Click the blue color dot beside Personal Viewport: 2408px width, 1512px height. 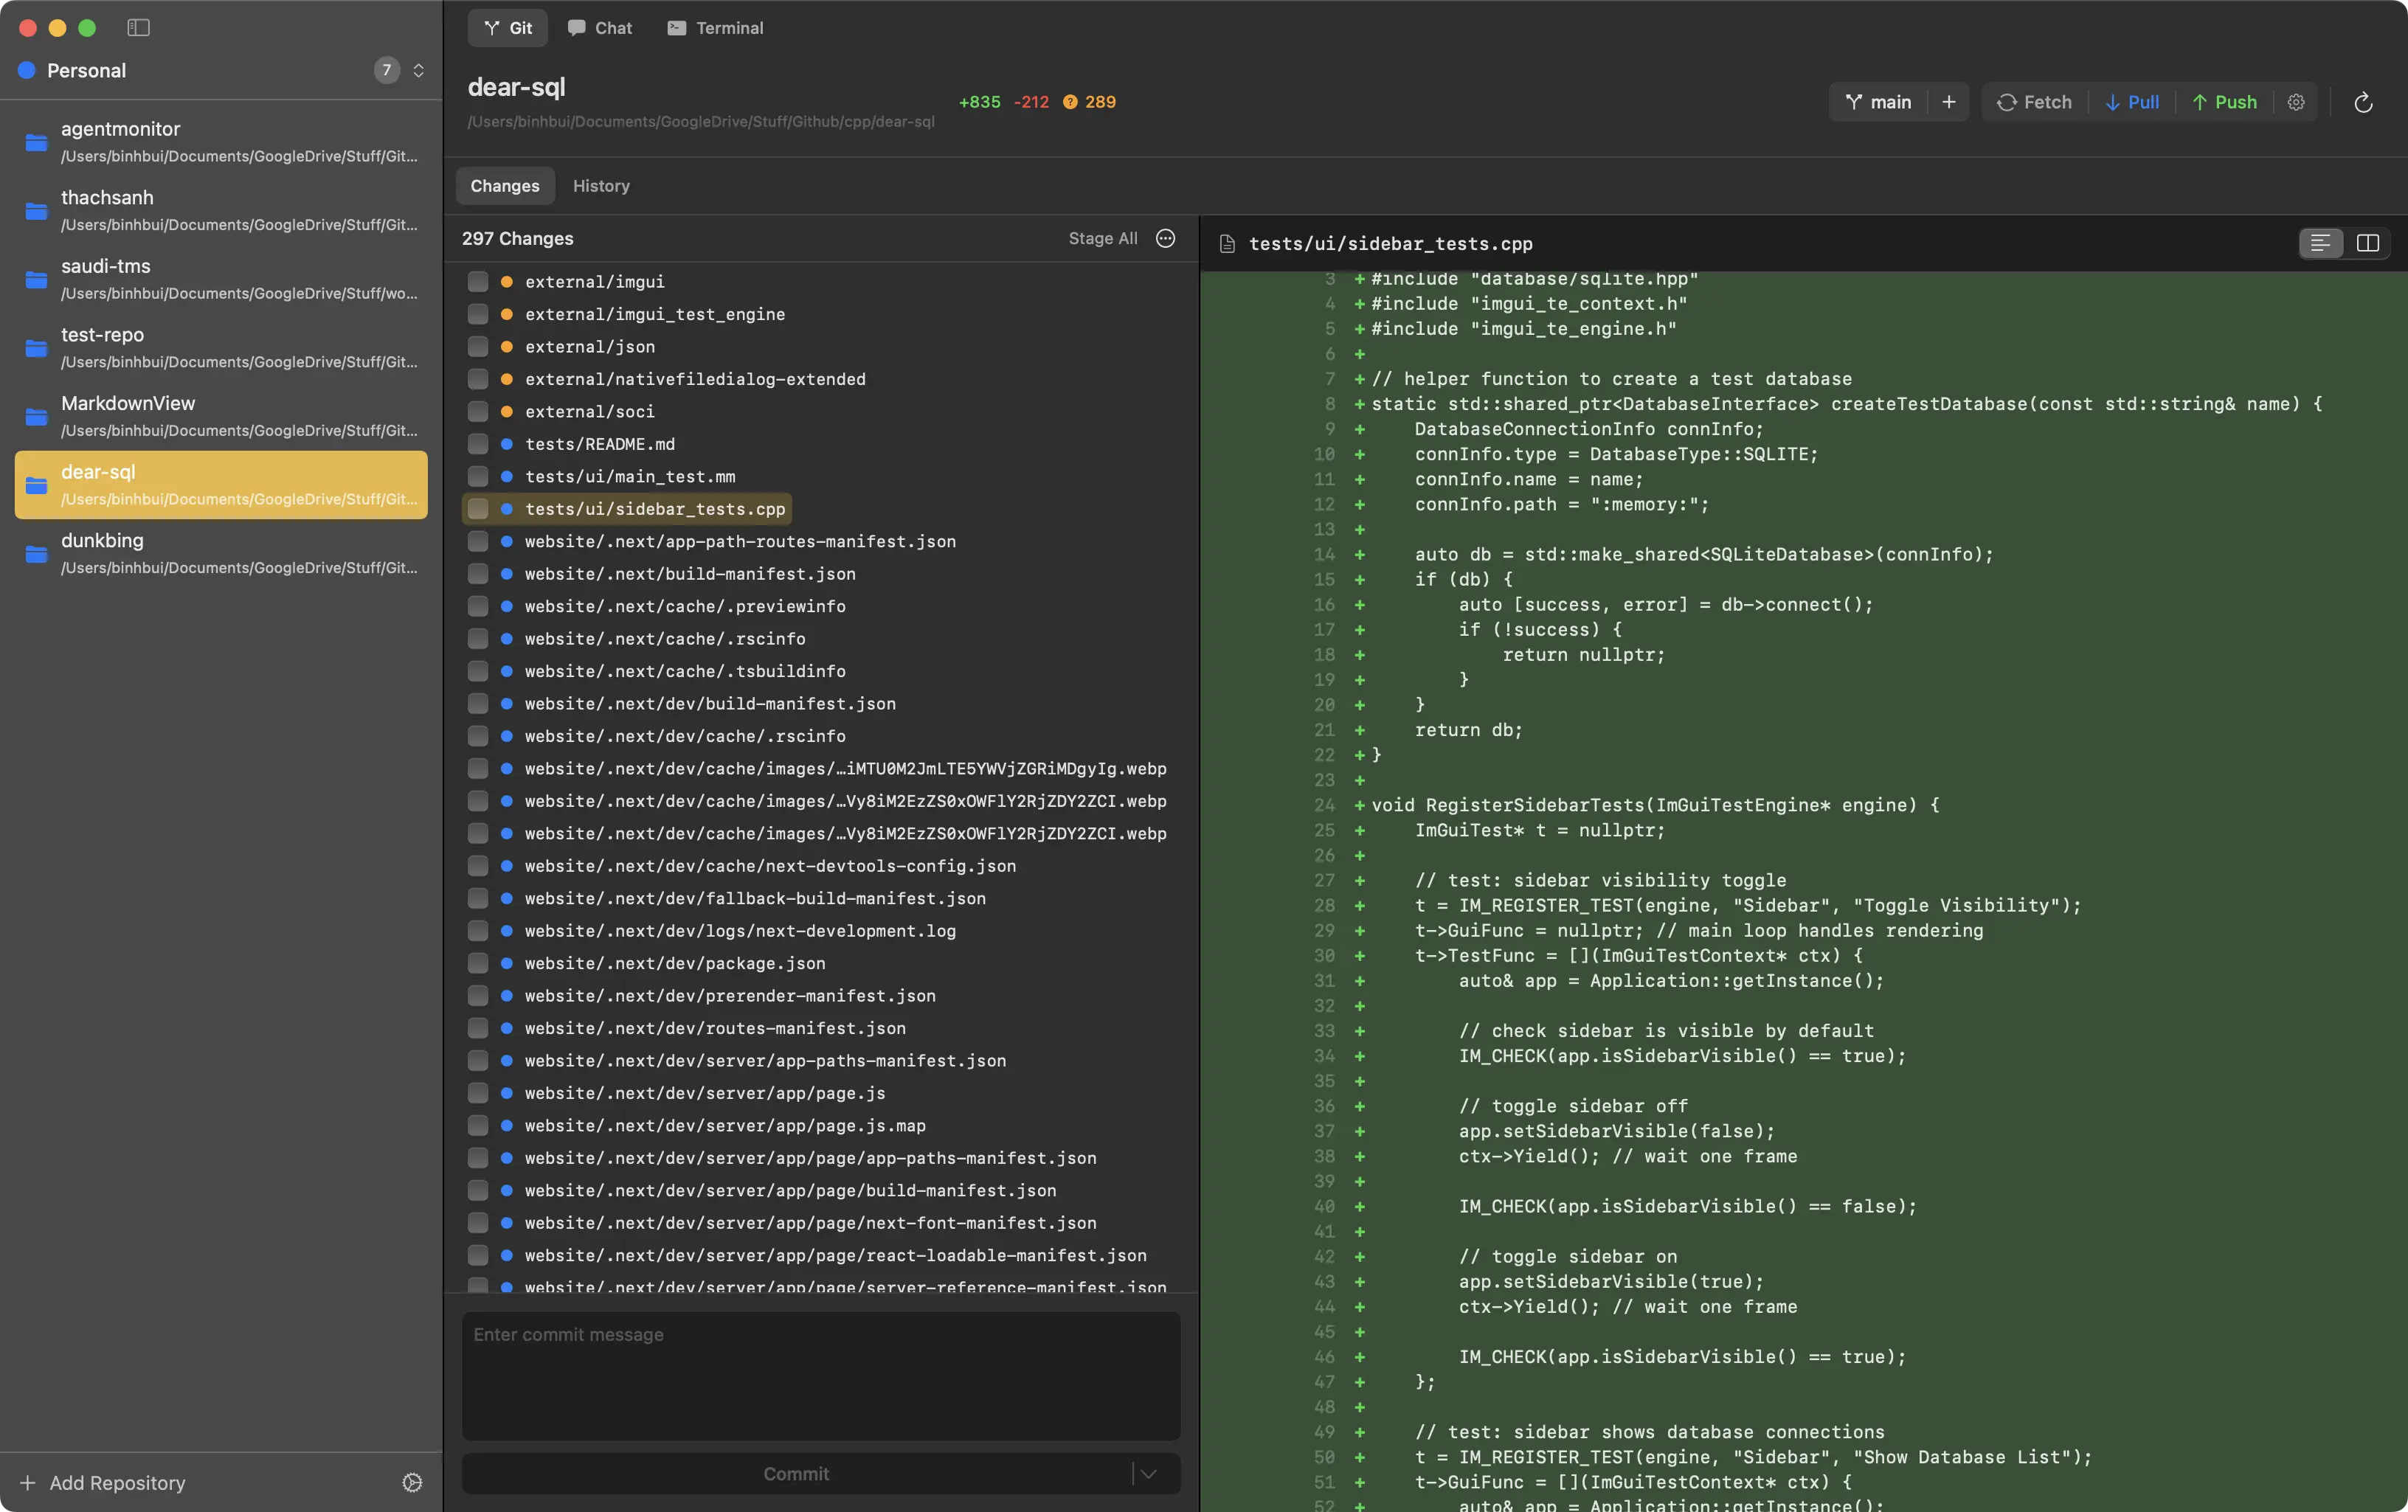(x=27, y=70)
